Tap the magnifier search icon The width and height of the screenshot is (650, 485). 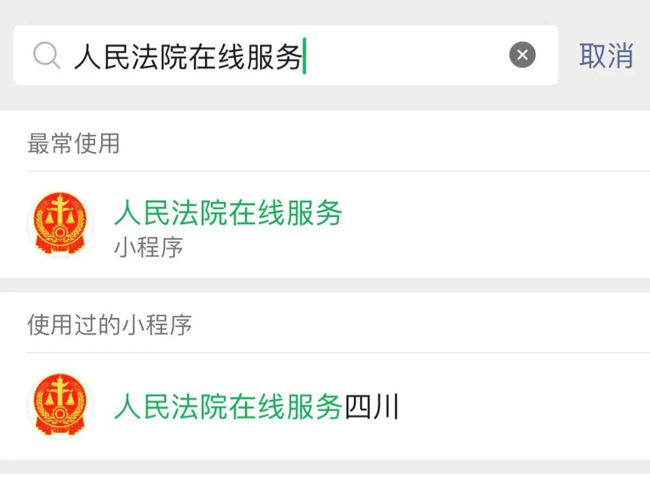point(47,55)
